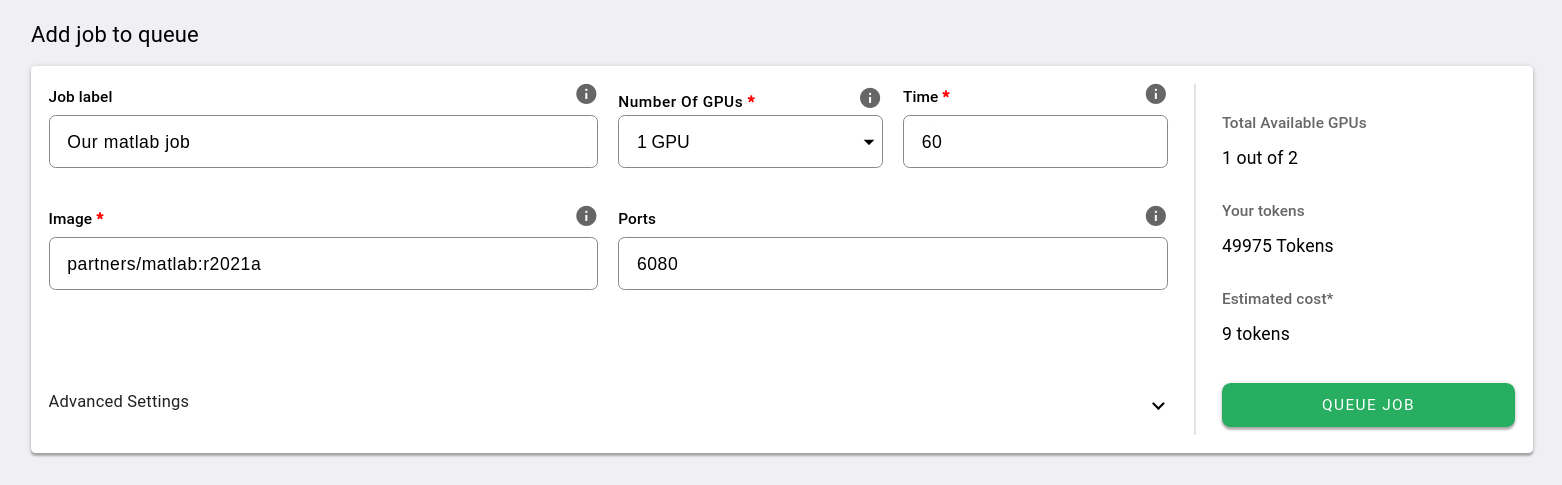
Task: Open the Number Of GPUs dropdown
Action: 750,142
